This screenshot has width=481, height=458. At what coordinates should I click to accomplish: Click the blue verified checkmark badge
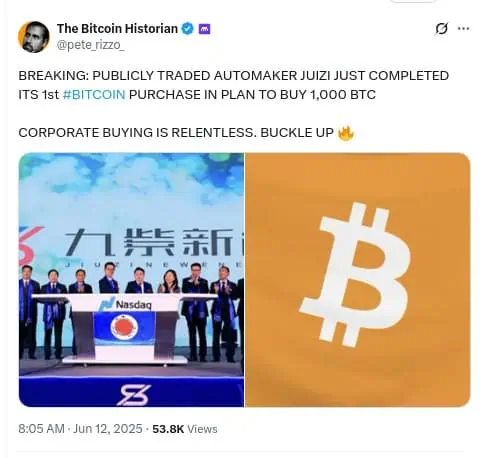pos(187,29)
